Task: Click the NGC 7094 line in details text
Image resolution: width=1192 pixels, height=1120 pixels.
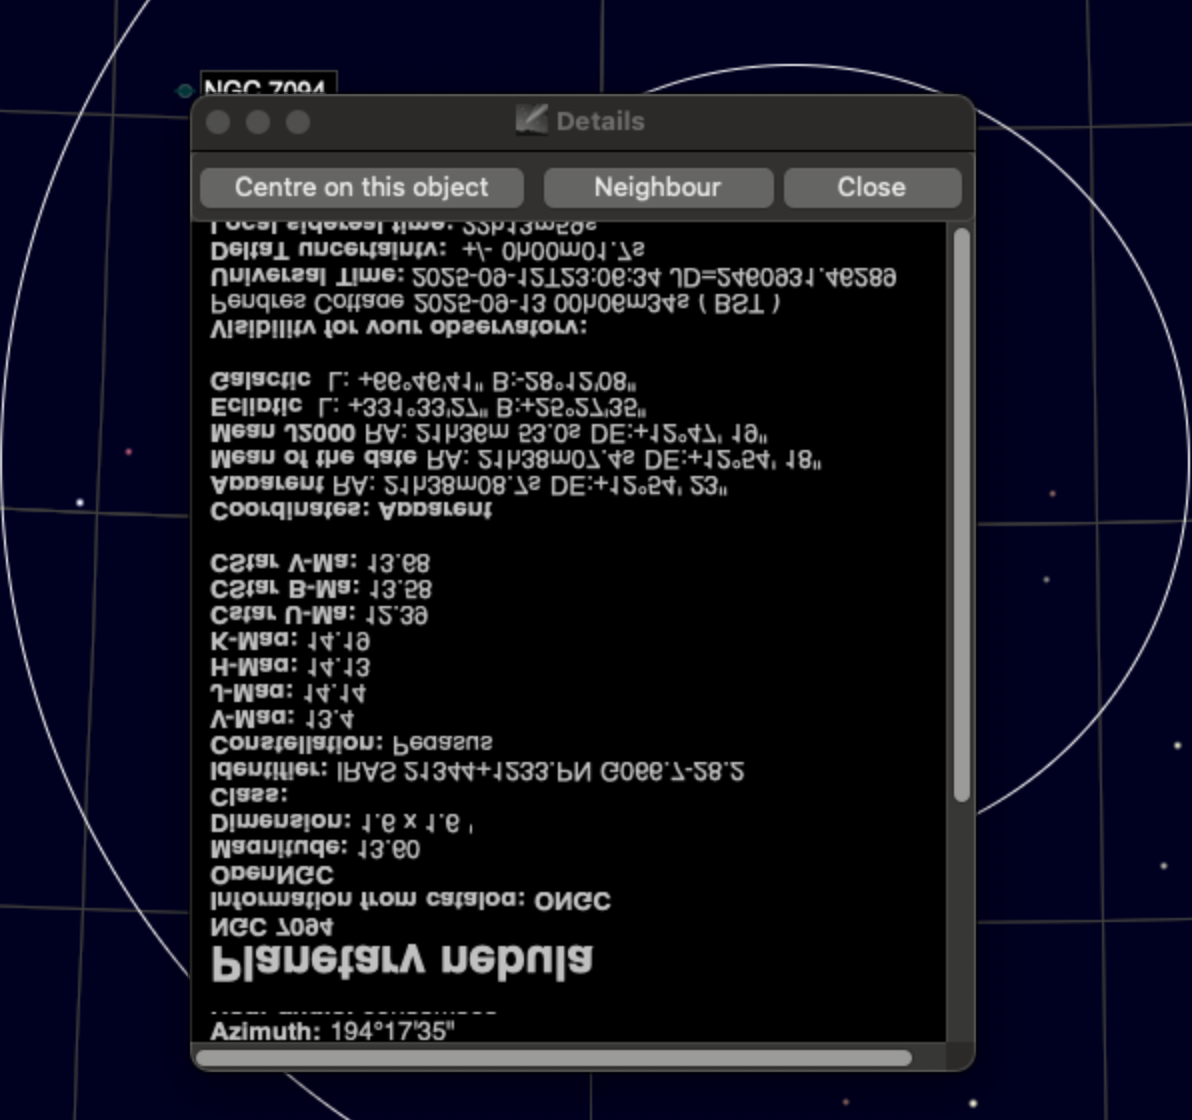Action: 271,928
